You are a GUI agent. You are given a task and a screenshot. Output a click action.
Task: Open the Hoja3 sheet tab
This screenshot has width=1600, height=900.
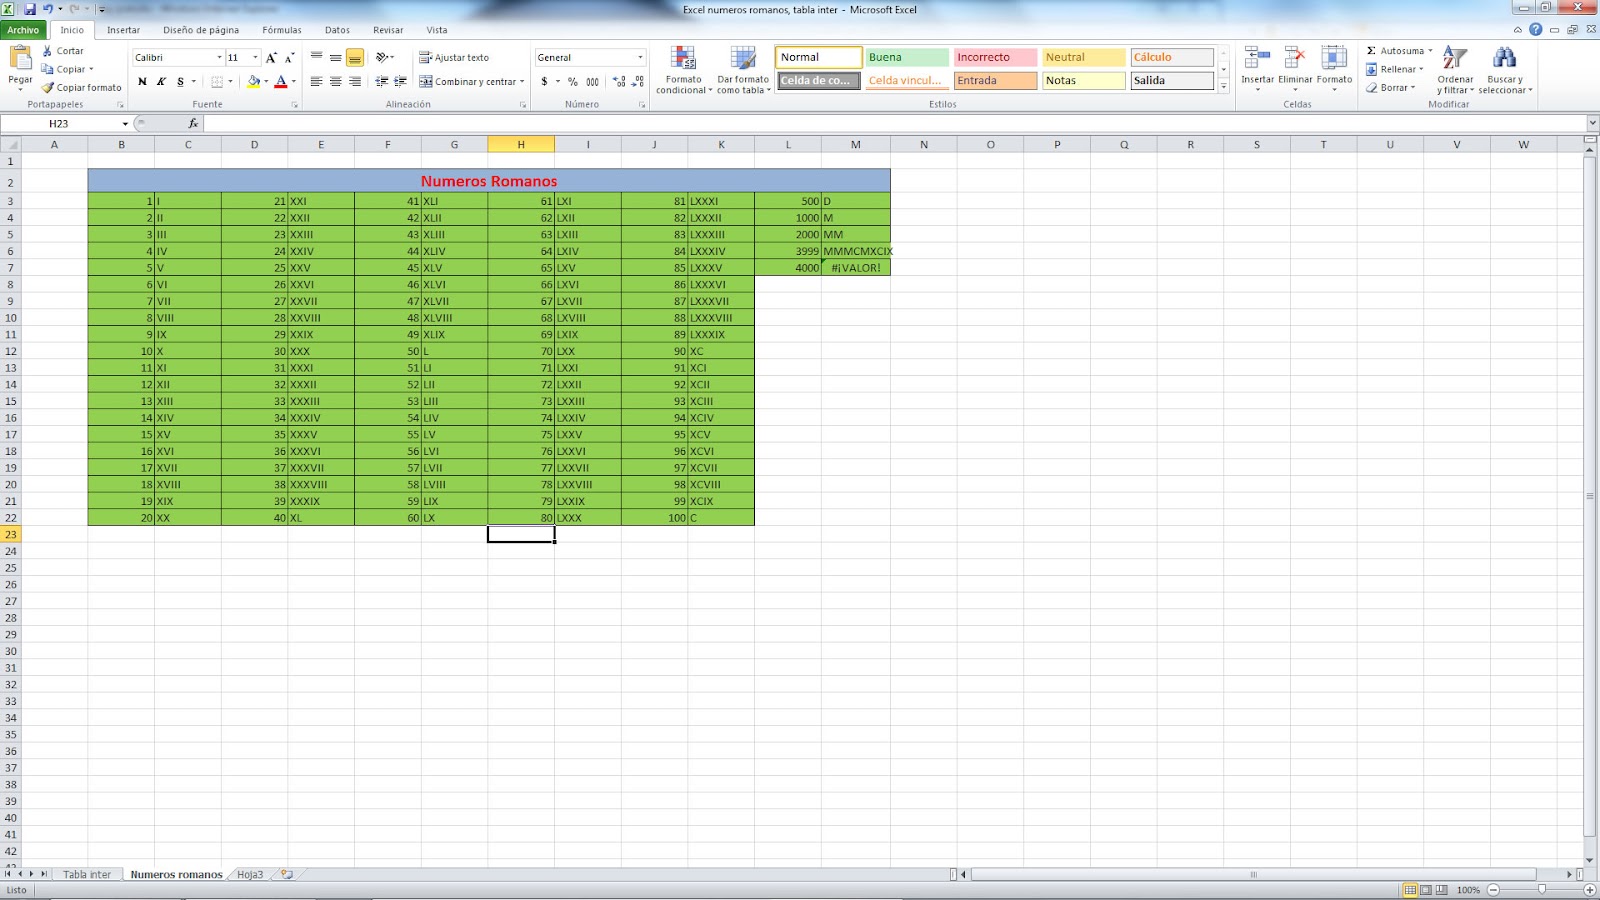pyautogui.click(x=250, y=874)
